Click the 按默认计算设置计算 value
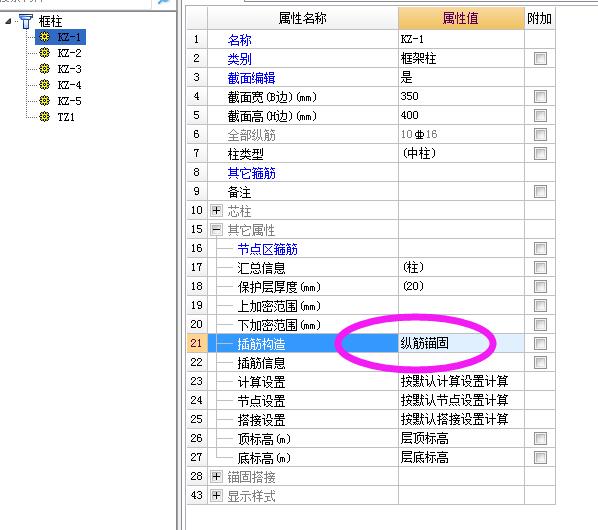This screenshot has width=598, height=530. tap(454, 381)
